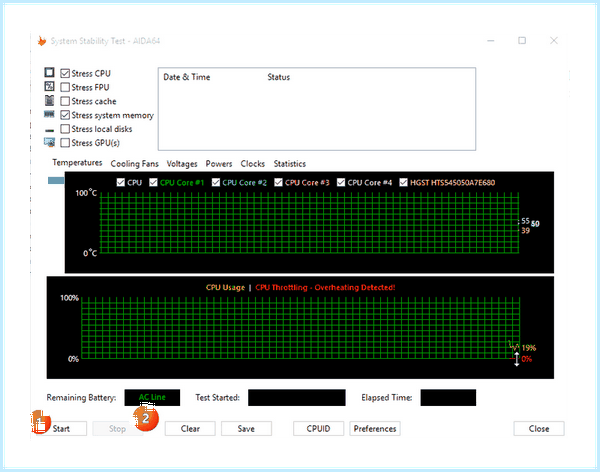Click the Test Started value field
This screenshot has width=600, height=472.
point(297,397)
